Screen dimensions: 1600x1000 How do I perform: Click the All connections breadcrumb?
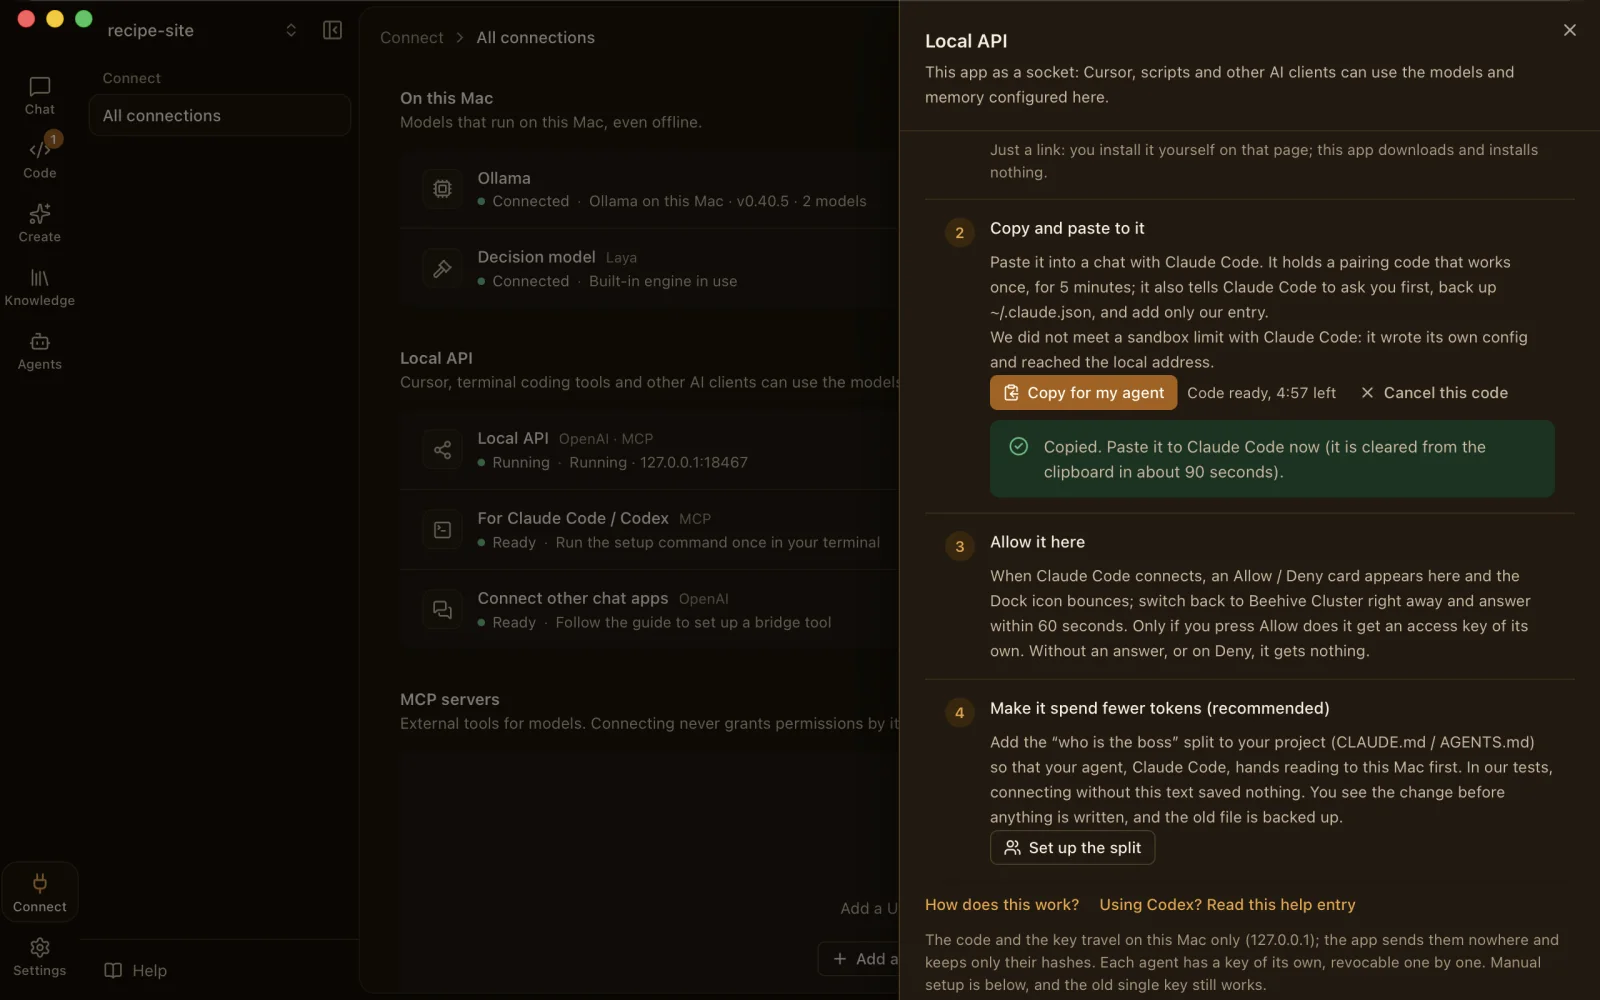[535, 37]
